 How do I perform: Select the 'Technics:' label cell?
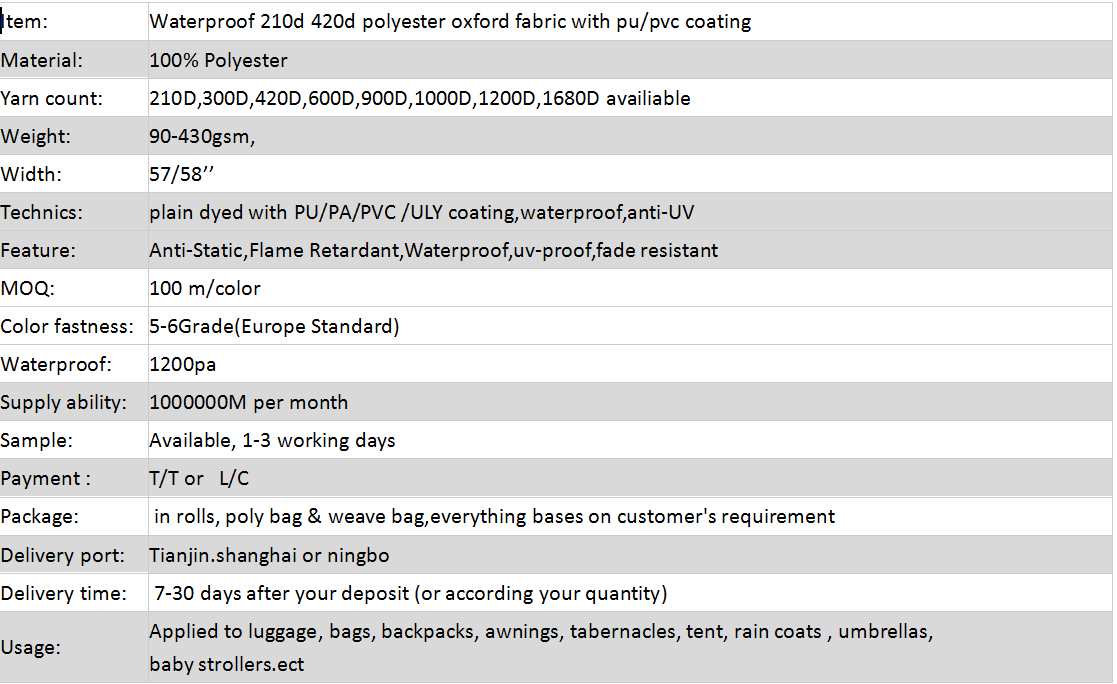click(x=42, y=212)
